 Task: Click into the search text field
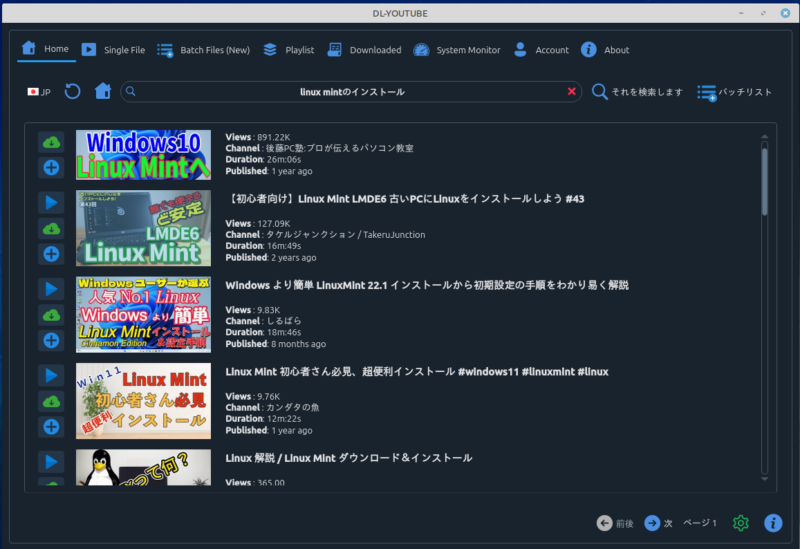[x=351, y=92]
